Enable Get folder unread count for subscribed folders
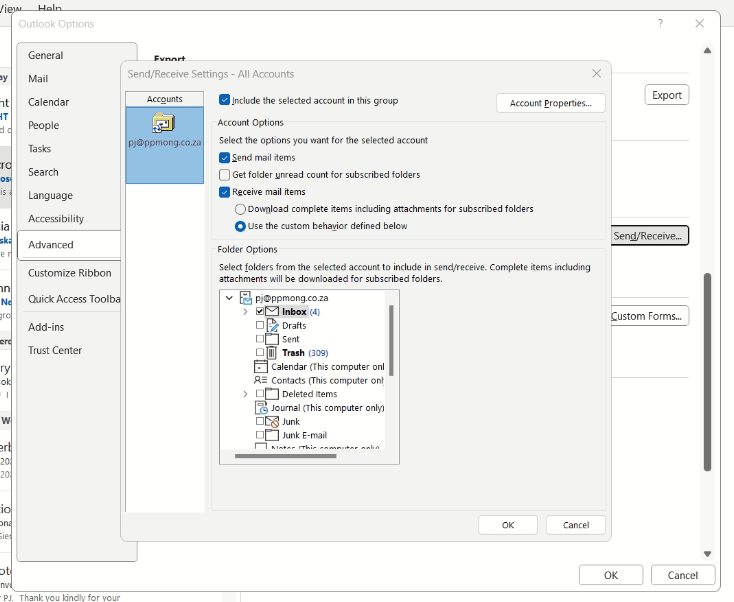Viewport: 734px width, 602px height. pyautogui.click(x=225, y=175)
